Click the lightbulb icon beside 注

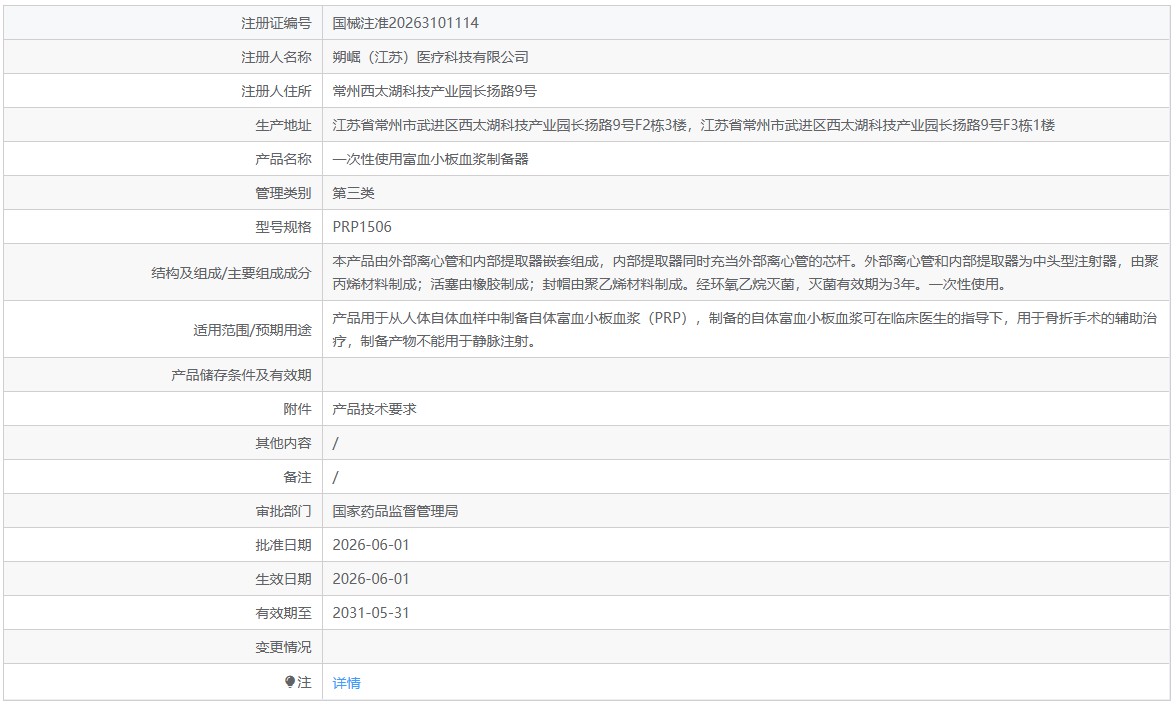point(290,682)
